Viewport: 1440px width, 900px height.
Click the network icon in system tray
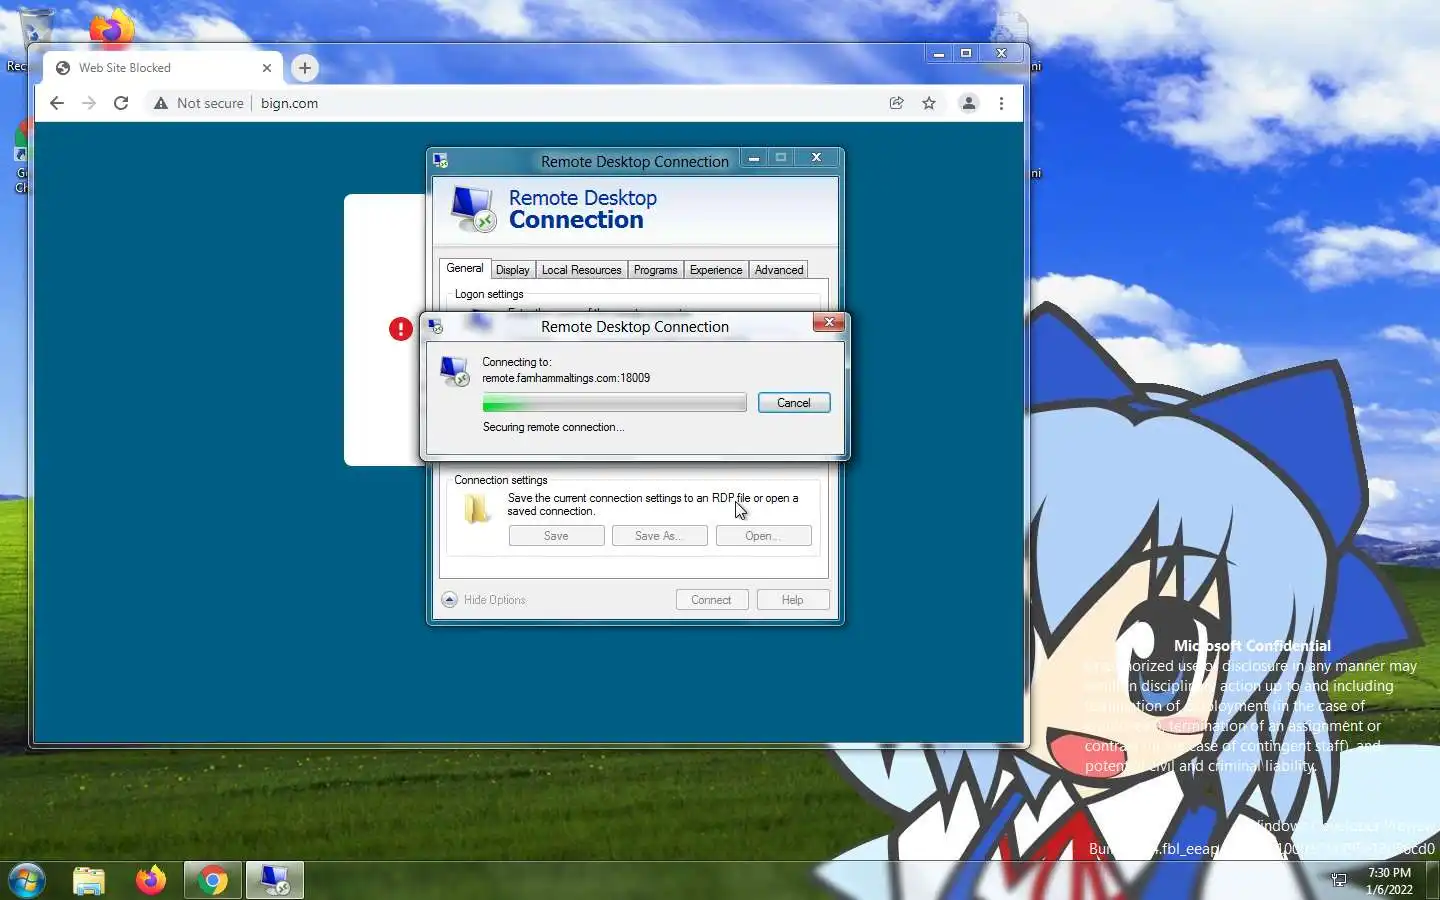(1339, 881)
